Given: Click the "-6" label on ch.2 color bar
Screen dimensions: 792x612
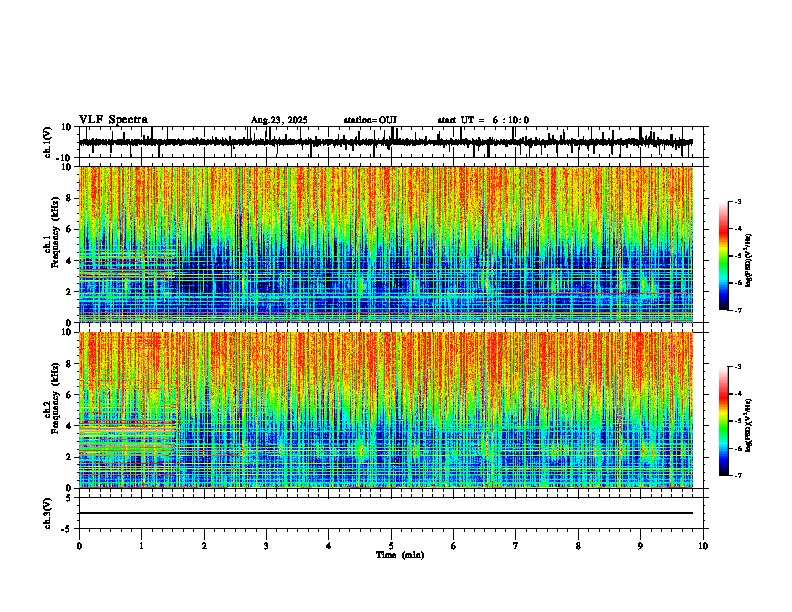Looking at the screenshot, I should tap(737, 448).
